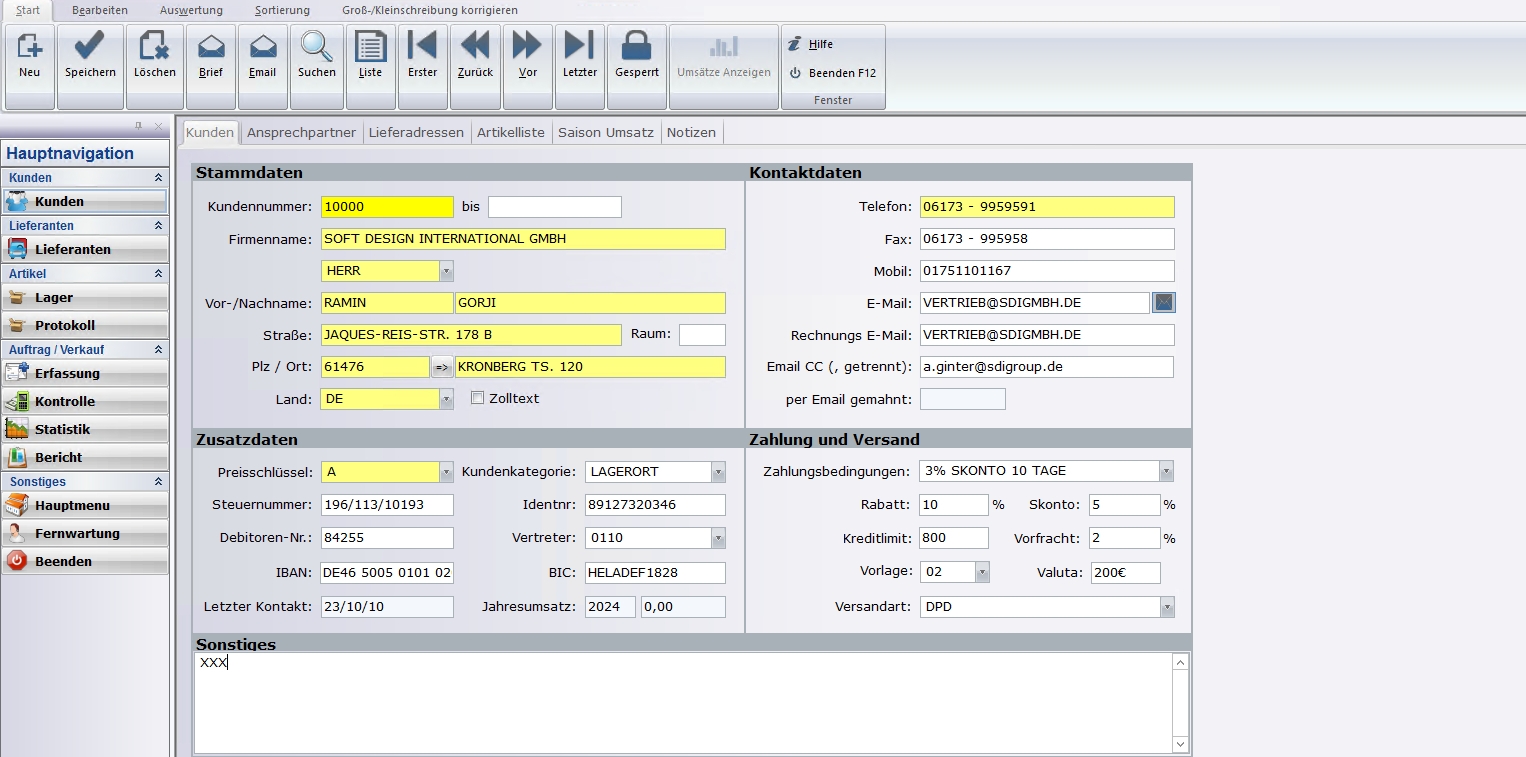
Task: Collapse the Kunden navigation section
Action: point(157,178)
